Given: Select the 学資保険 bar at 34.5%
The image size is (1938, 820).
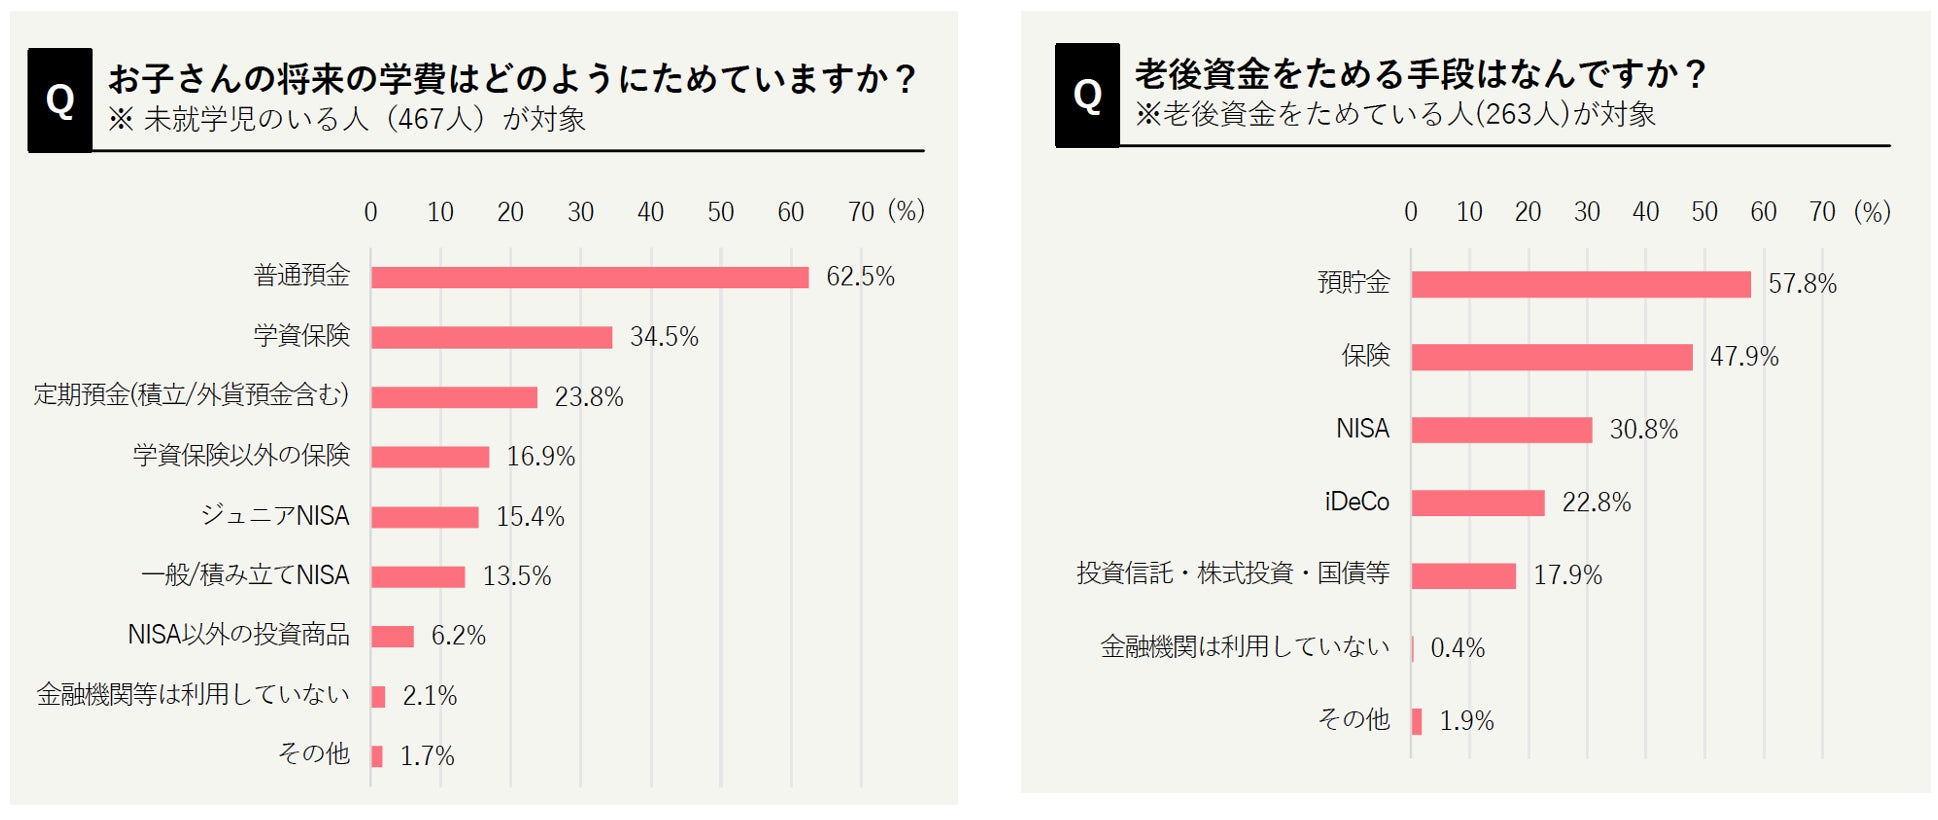Looking at the screenshot, I should pyautogui.click(x=491, y=337).
